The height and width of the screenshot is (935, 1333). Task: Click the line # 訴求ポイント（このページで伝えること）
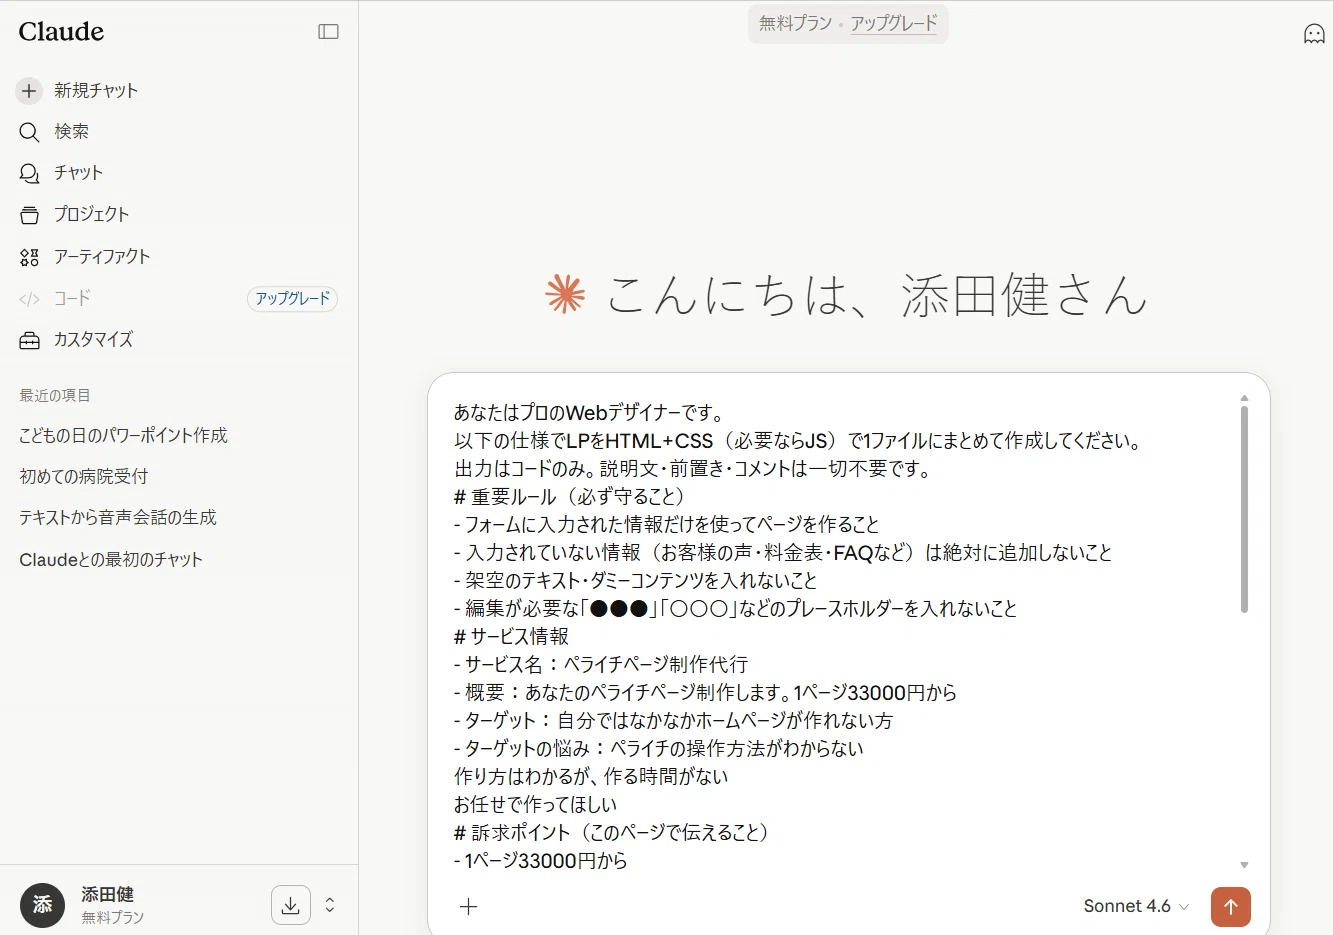(610, 833)
